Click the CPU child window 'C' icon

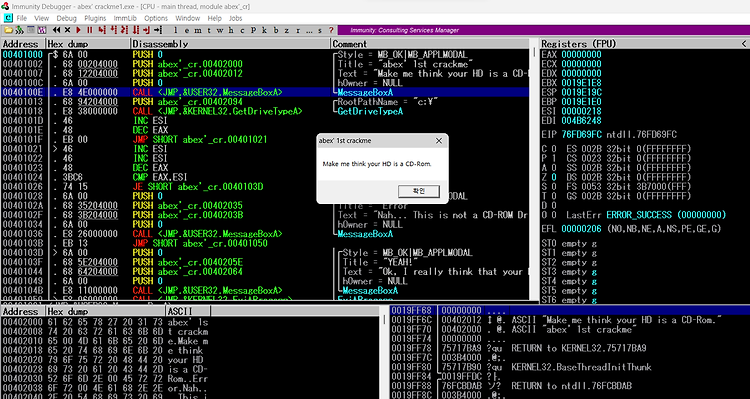tap(8, 18)
